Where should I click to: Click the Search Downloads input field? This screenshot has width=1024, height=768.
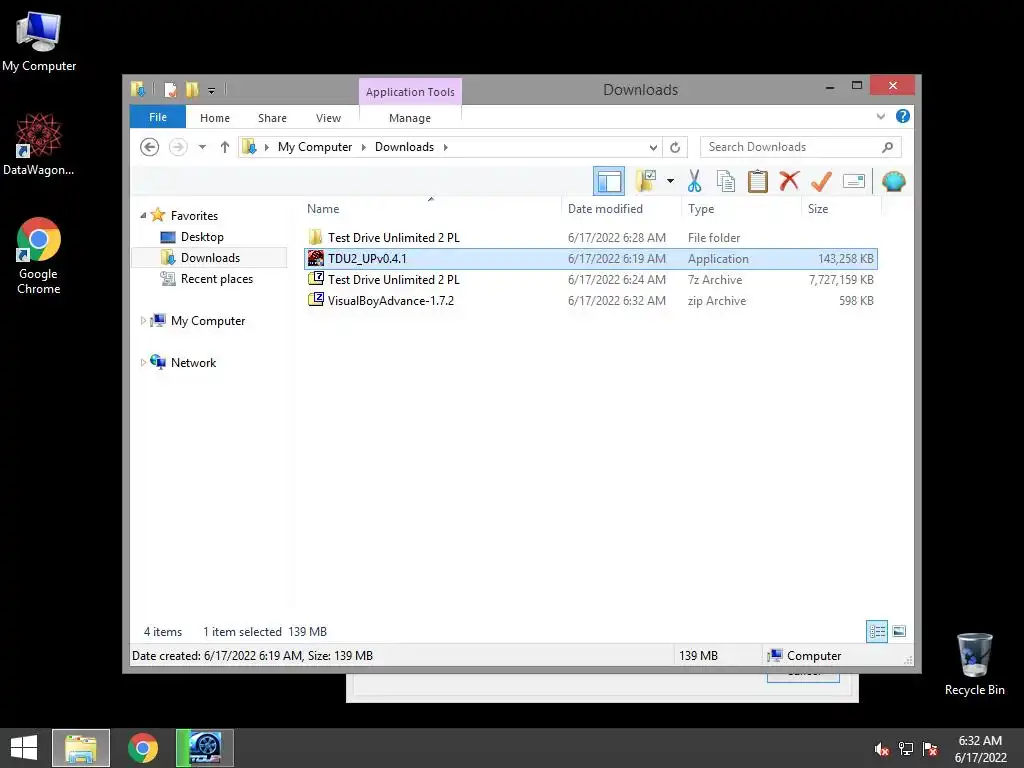pos(790,147)
